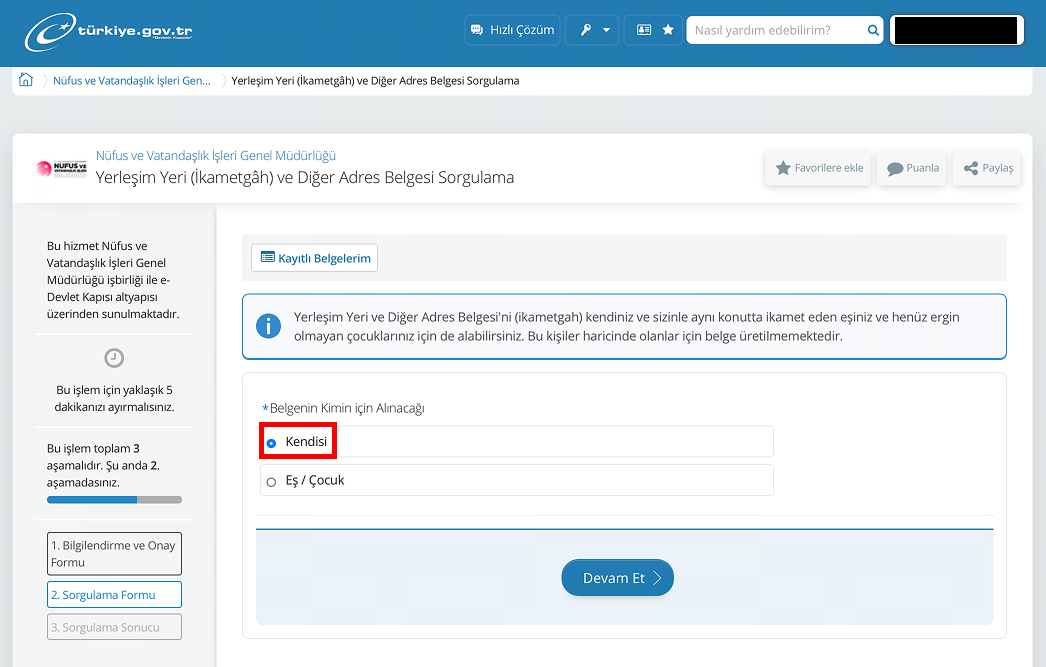Select step 2 Sorgulama Formu

coord(114,594)
